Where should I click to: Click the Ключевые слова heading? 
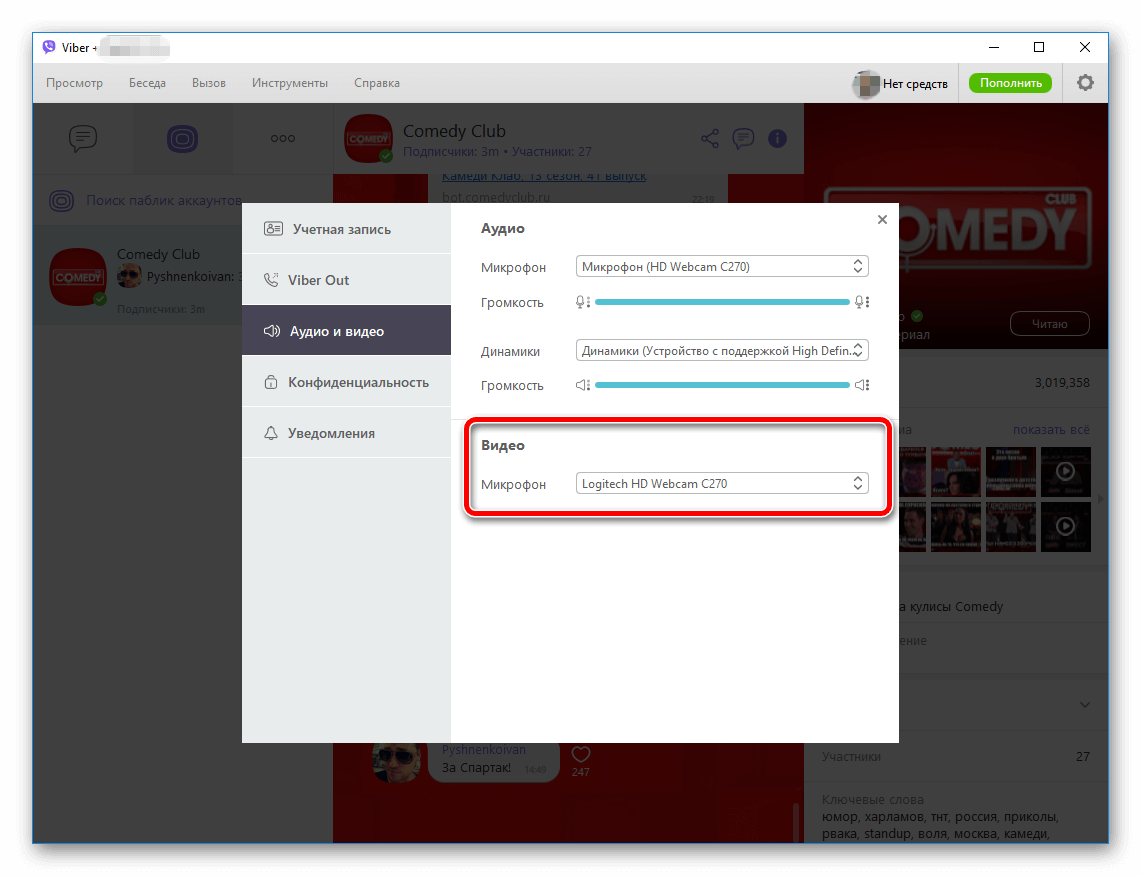tap(872, 799)
